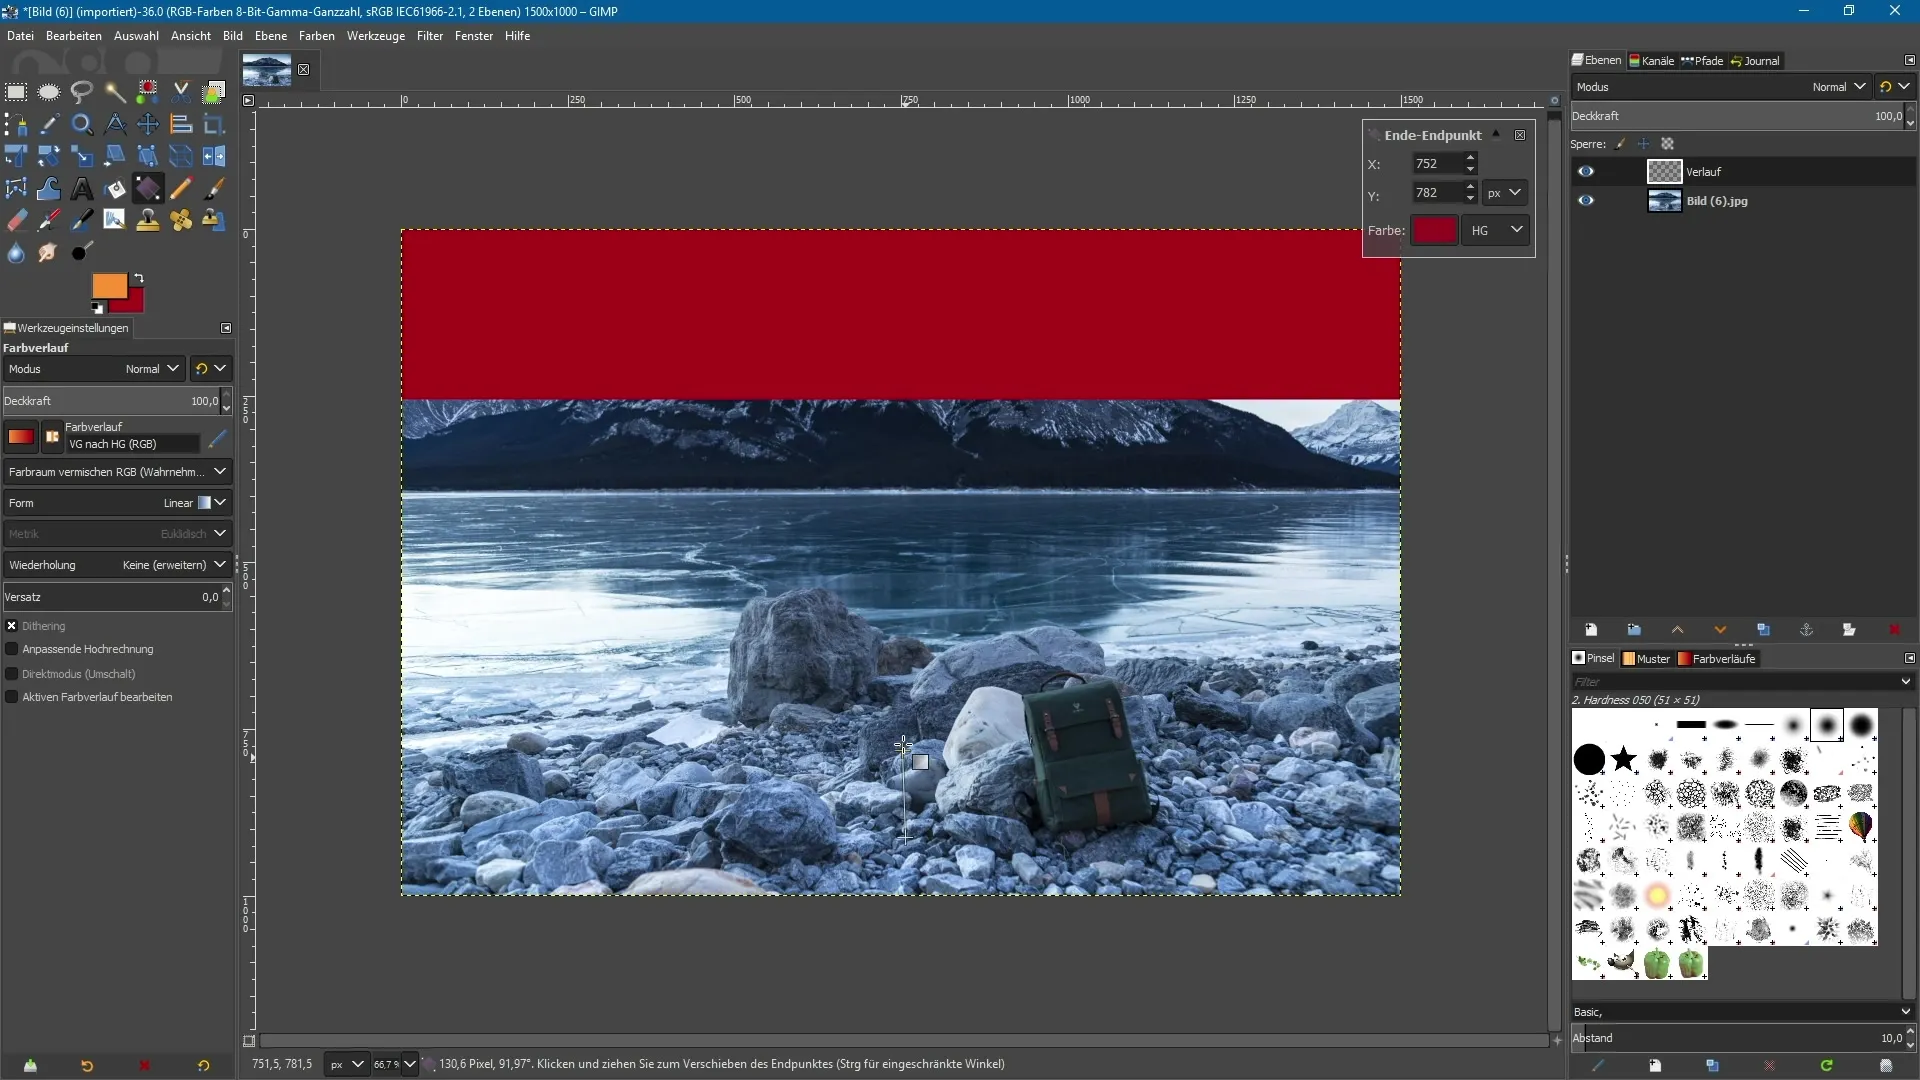Switch to the Kanäle tab
Viewport: 1920px width, 1080px height.
[x=1651, y=61]
